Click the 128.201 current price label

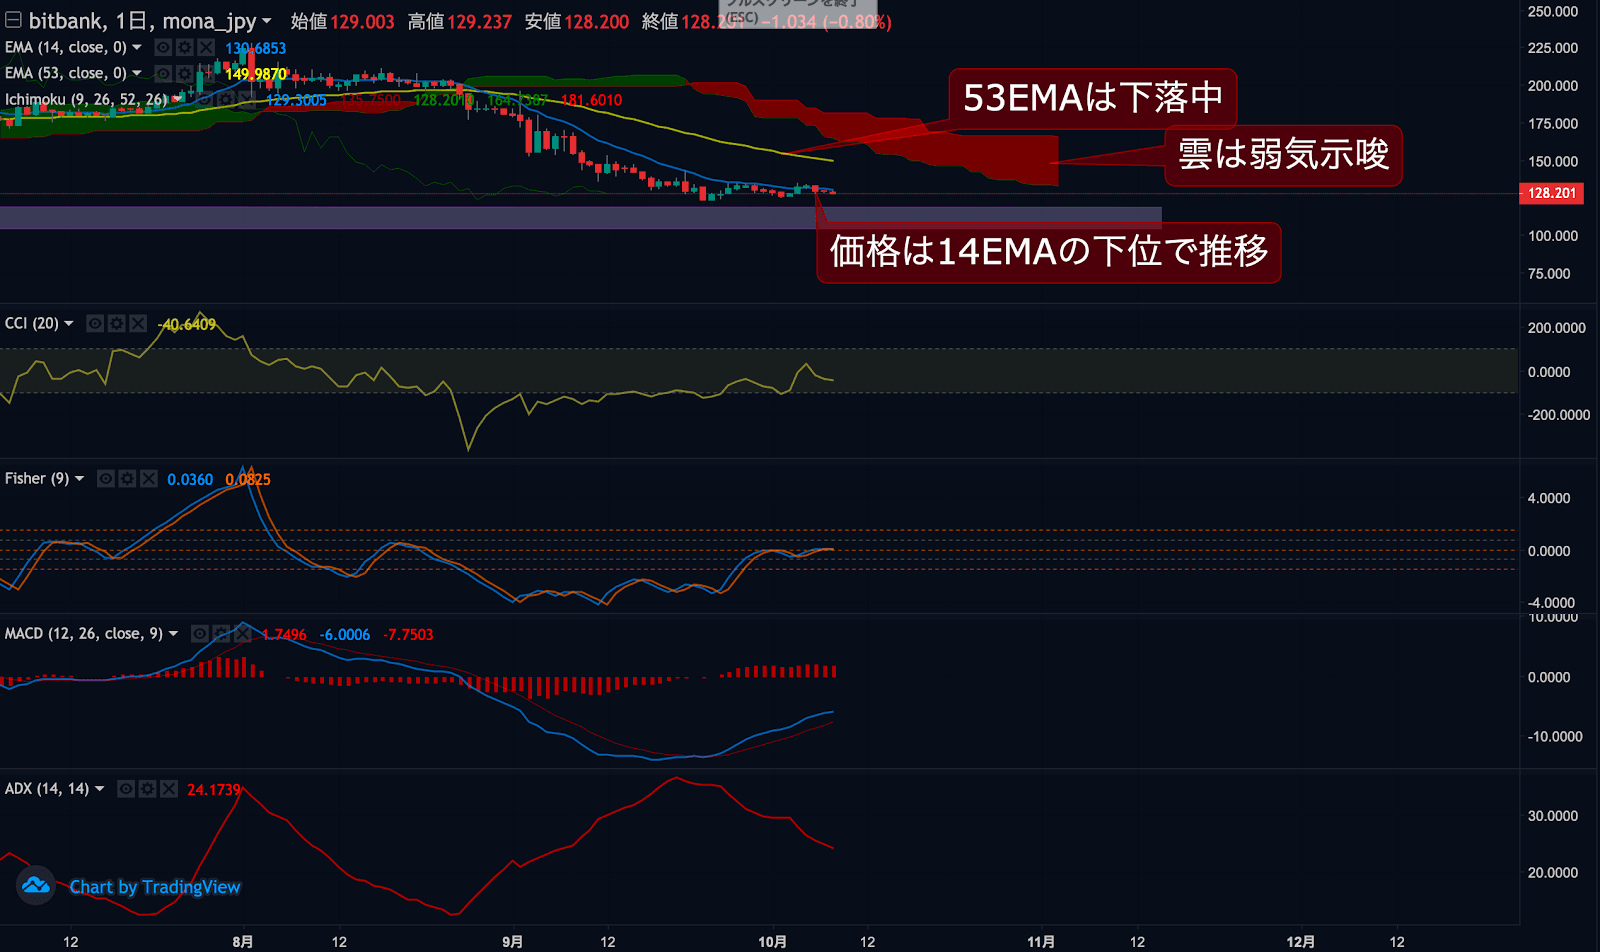(x=1551, y=193)
